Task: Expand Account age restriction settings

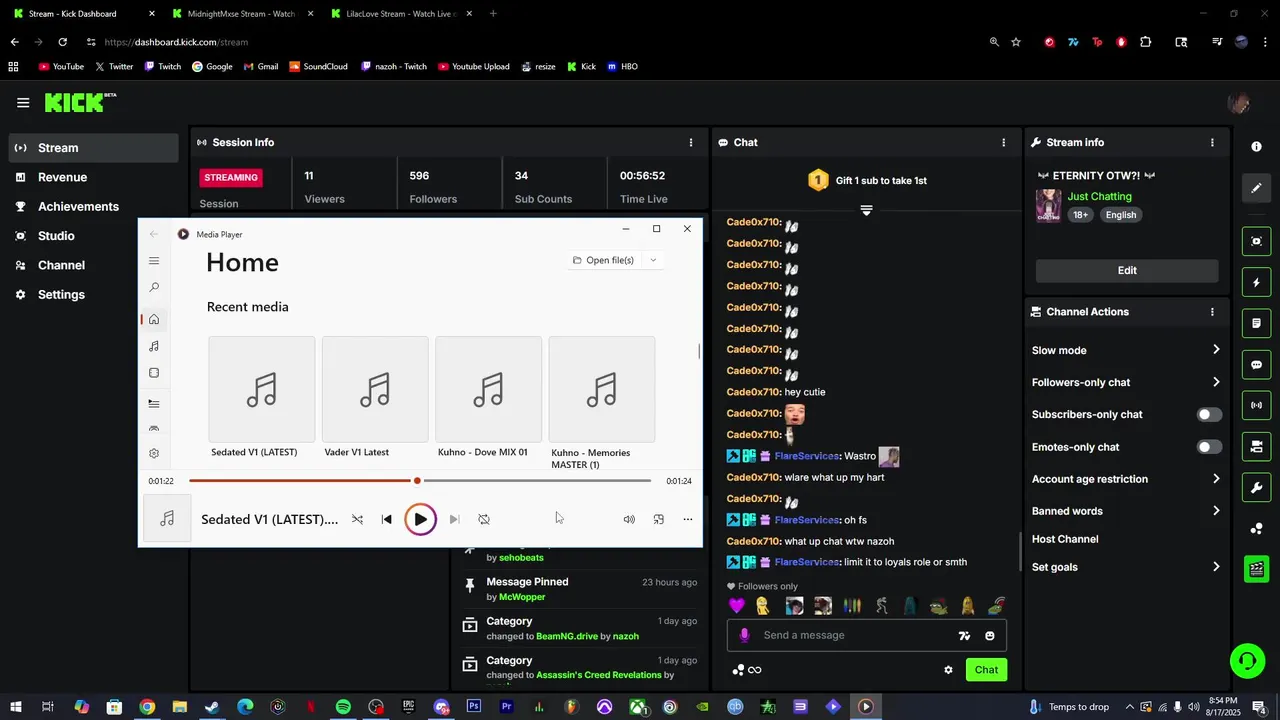Action: [1216, 479]
